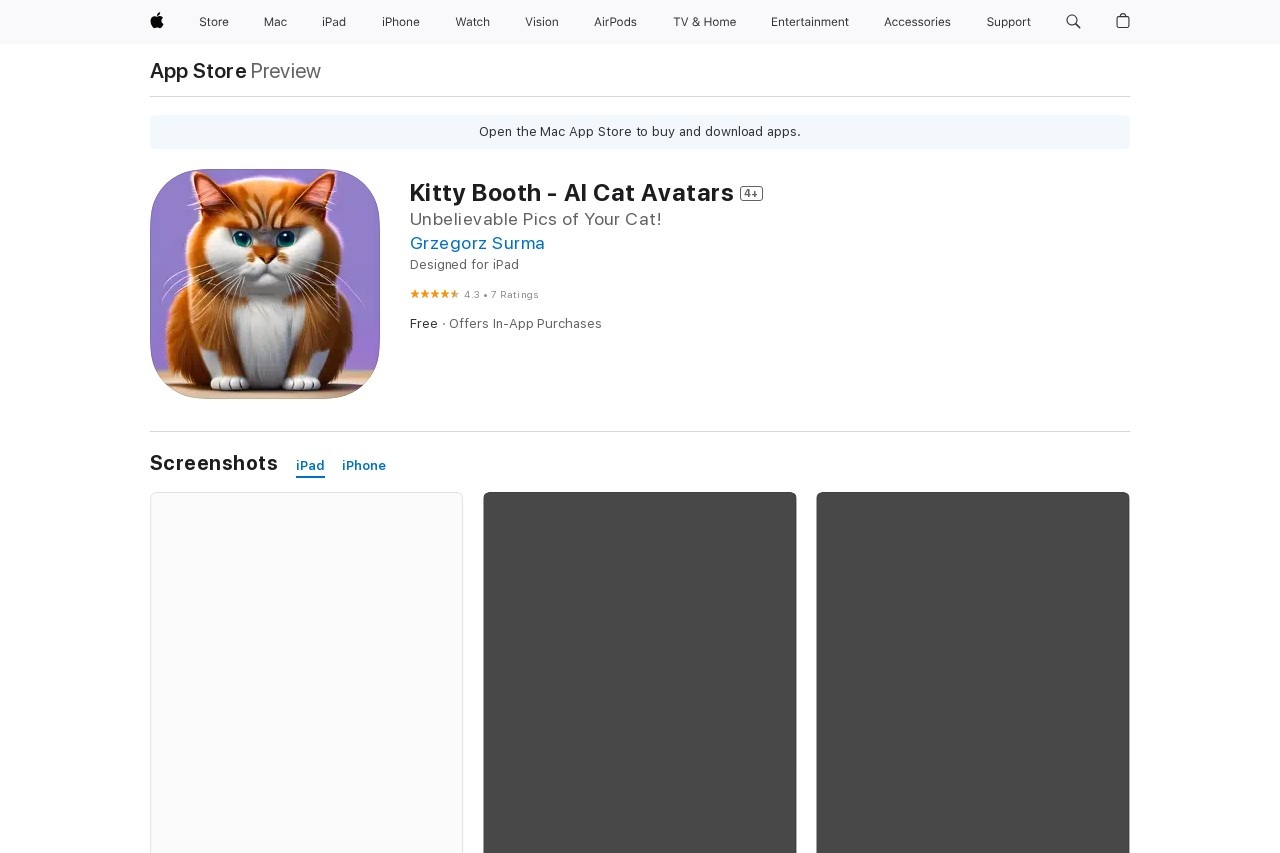Open the shopping bag icon
The image size is (1280, 853).
pyautogui.click(x=1123, y=21)
